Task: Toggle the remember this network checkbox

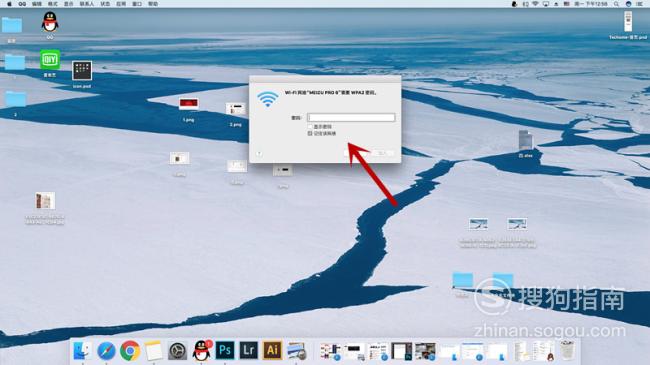Action: coord(310,134)
